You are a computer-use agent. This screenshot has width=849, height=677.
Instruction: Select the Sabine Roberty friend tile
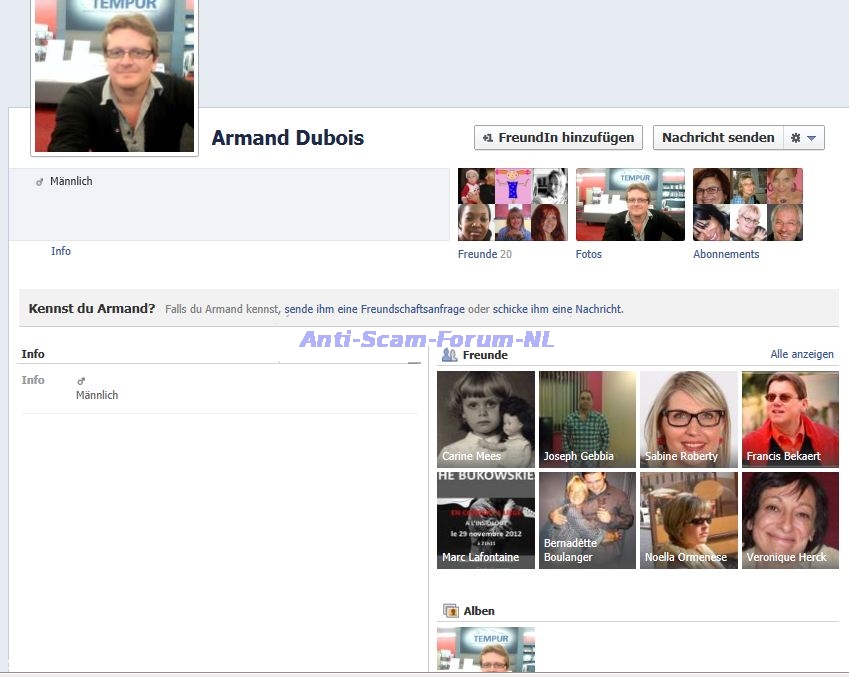689,419
